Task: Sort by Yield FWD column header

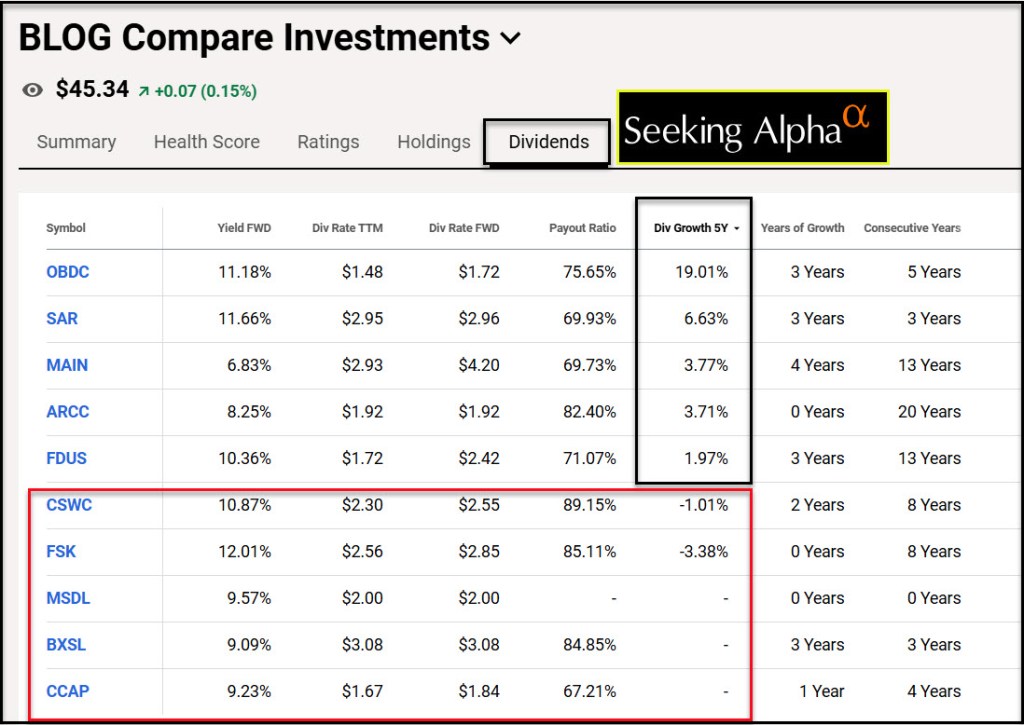Action: [244, 228]
